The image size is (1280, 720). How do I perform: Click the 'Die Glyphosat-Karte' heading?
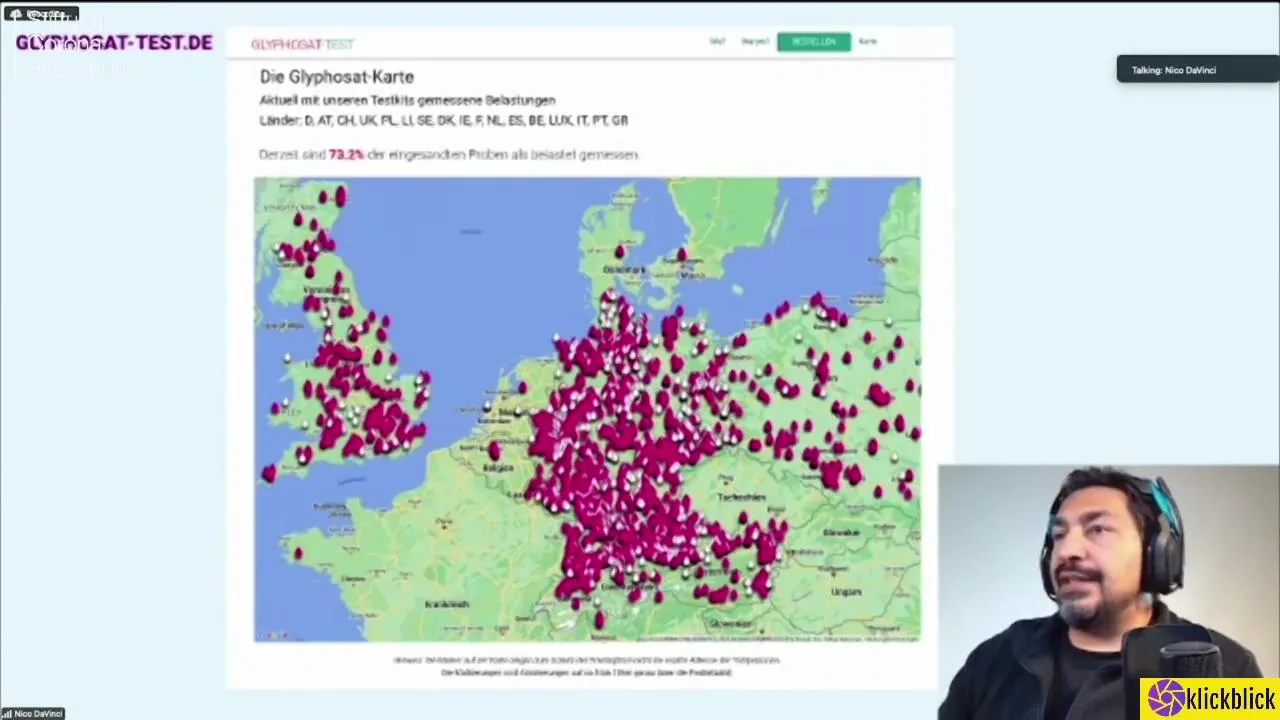(336, 77)
